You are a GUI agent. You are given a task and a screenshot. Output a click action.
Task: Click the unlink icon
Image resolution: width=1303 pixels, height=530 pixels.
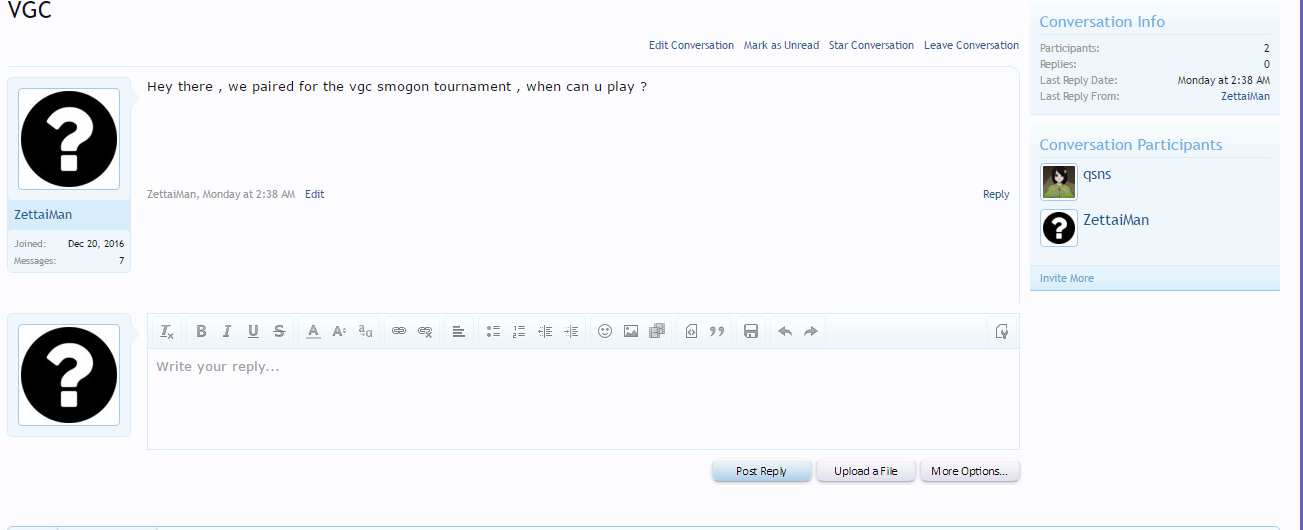425,331
